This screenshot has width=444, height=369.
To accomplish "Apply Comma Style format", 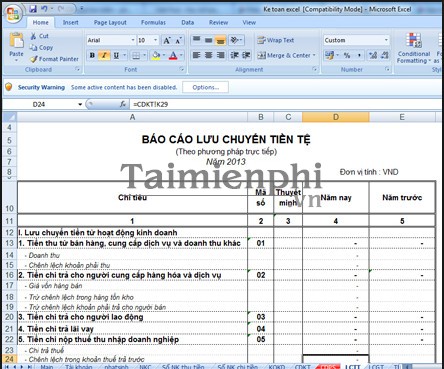I will pos(359,55).
